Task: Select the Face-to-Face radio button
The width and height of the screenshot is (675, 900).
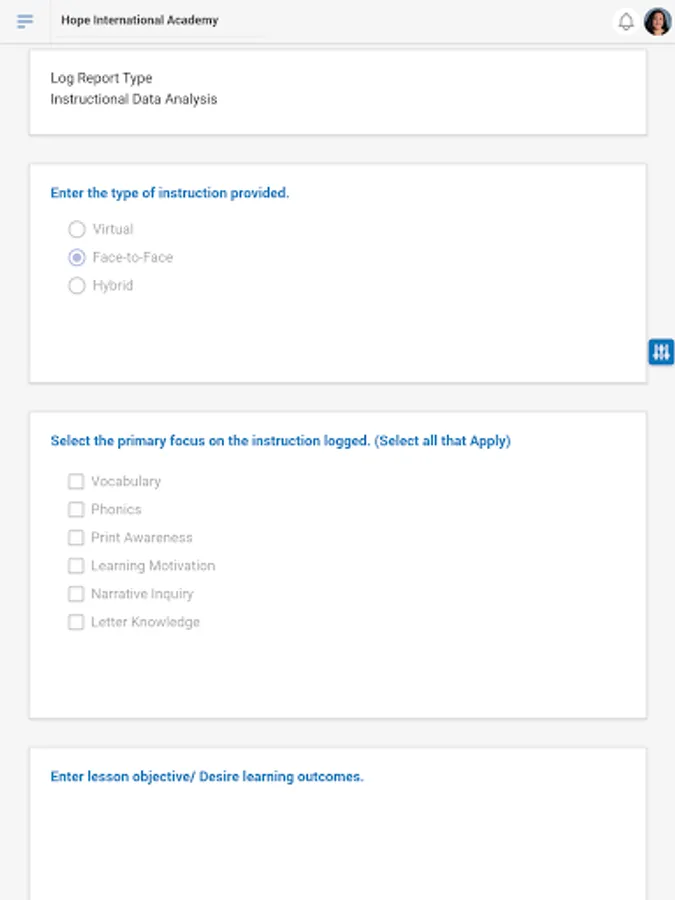Action: (x=77, y=257)
